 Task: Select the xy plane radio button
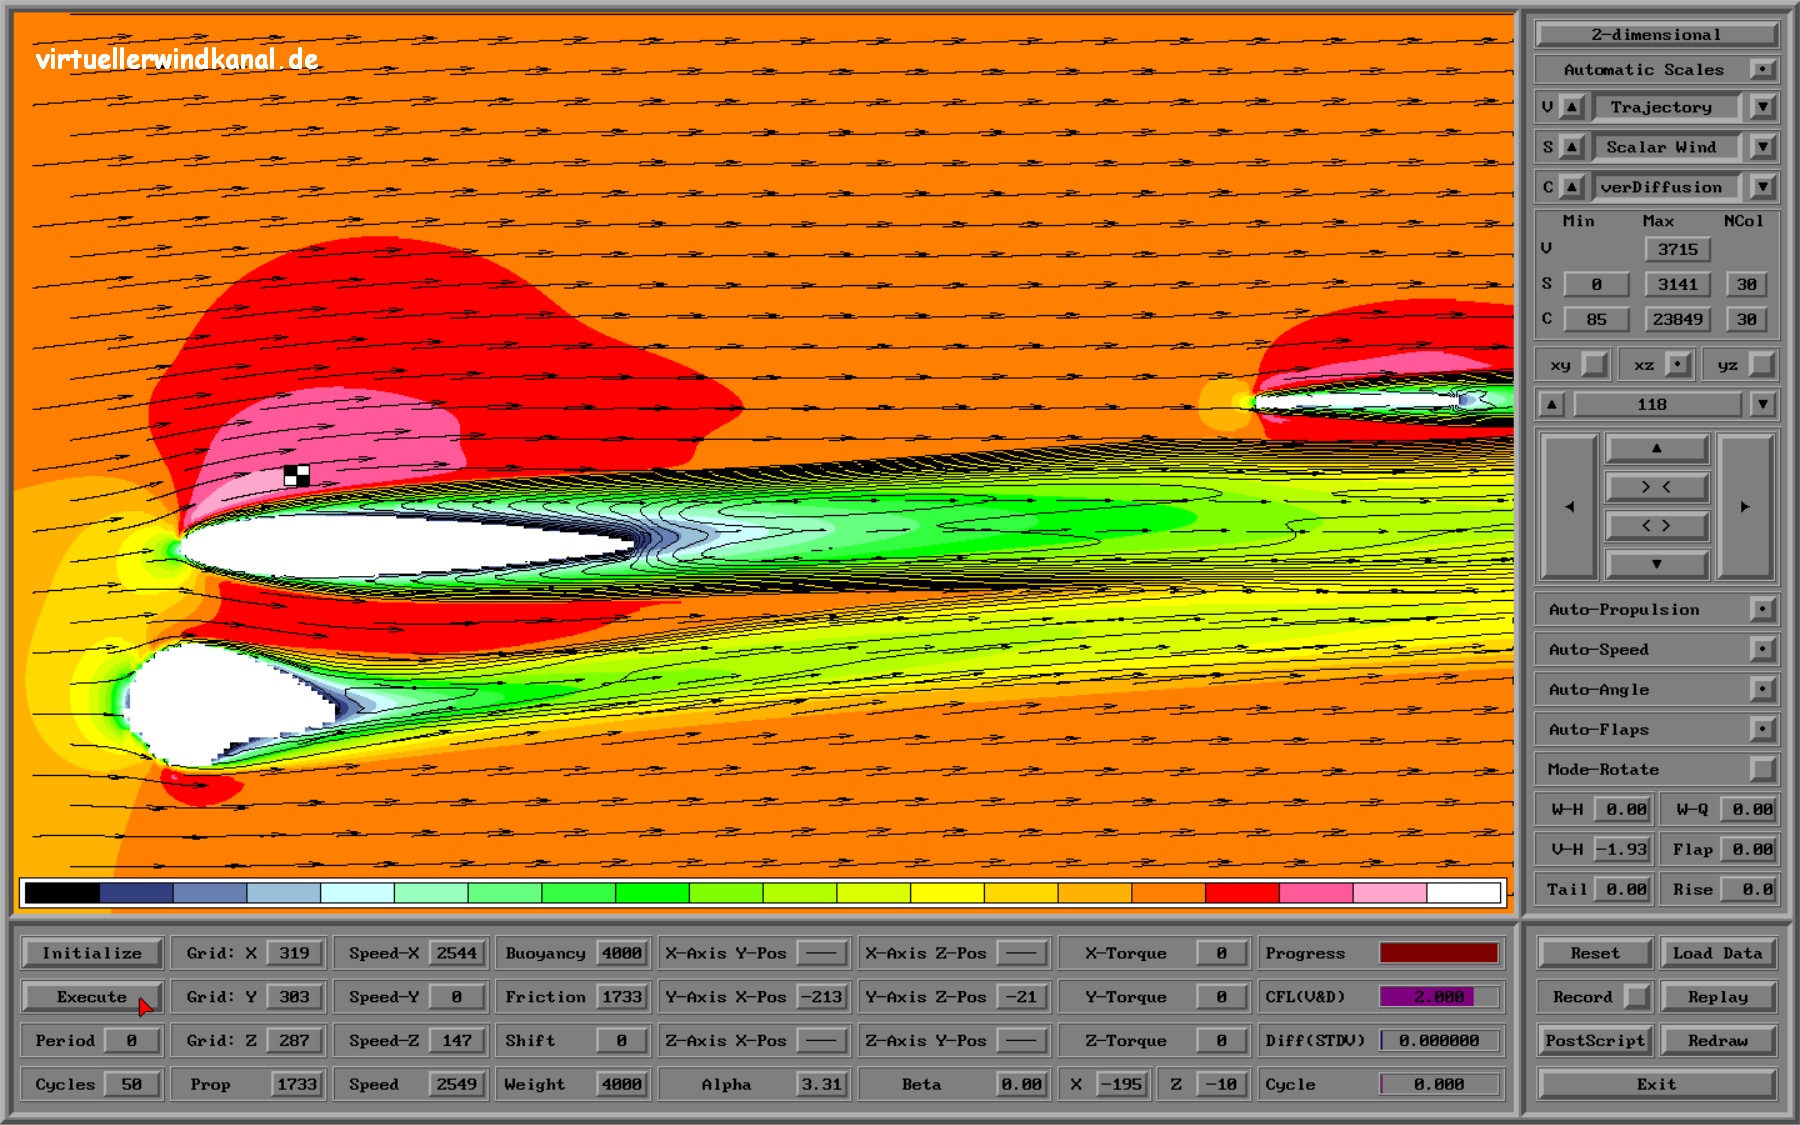point(1595,365)
